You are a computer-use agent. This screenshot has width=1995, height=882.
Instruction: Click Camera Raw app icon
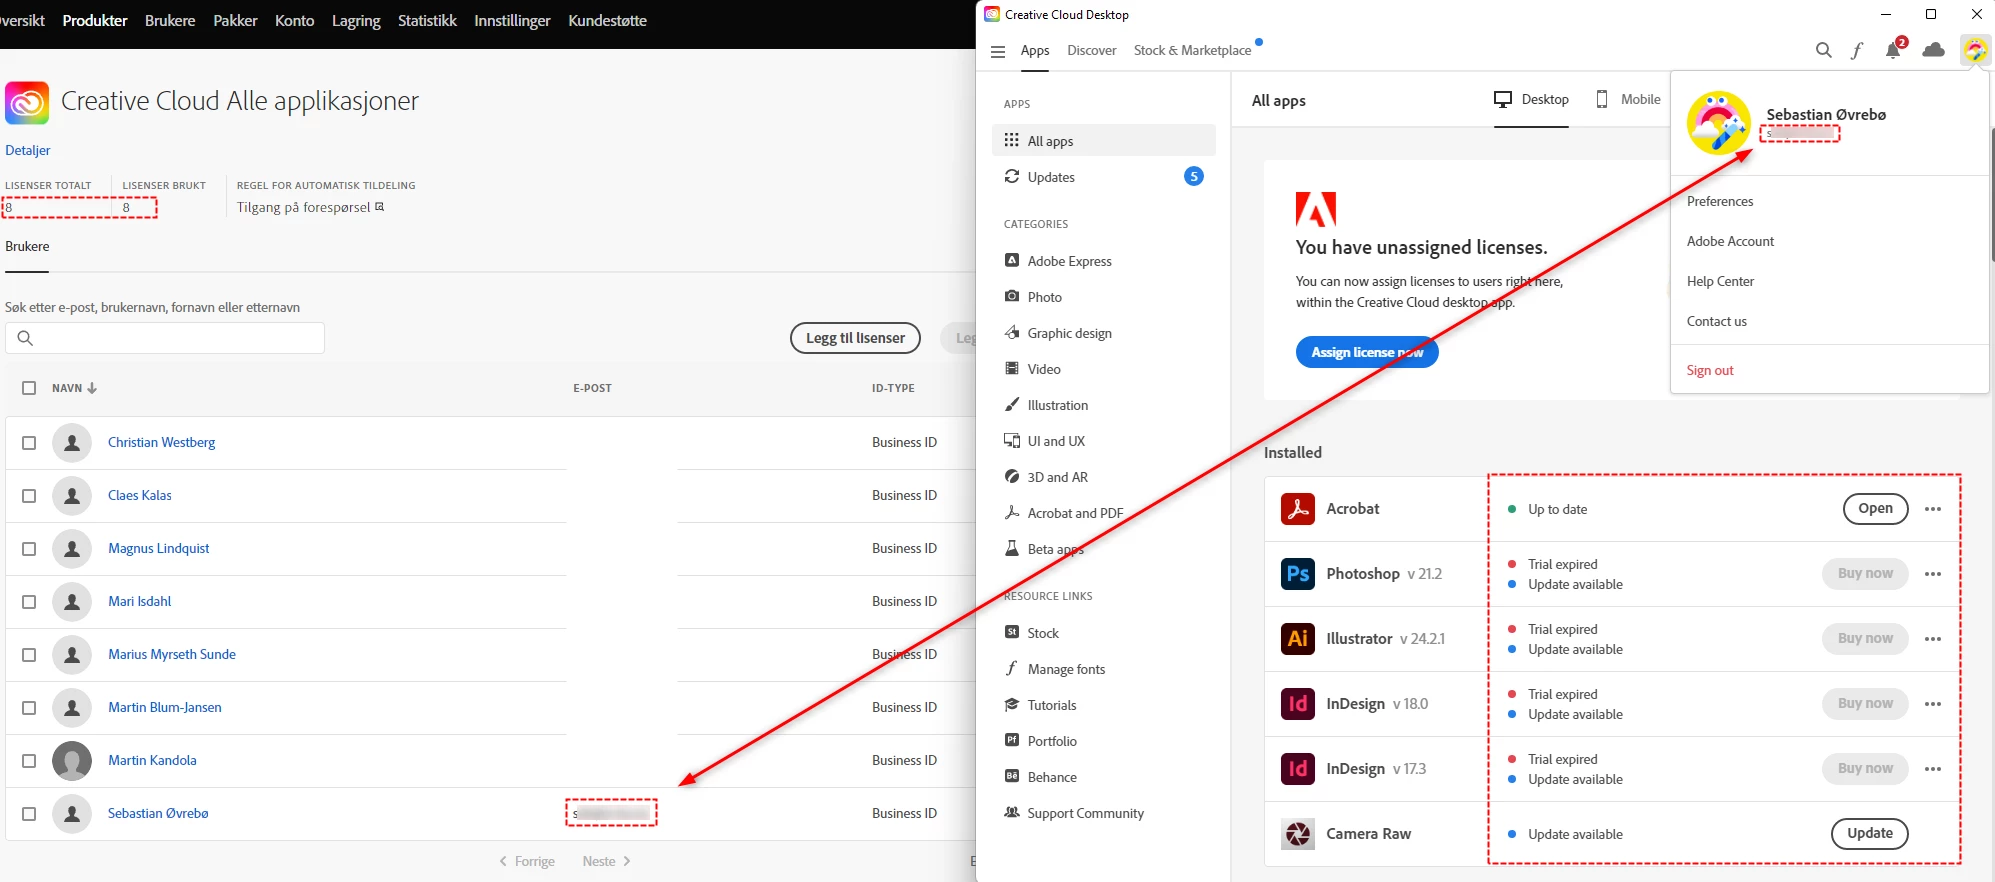(1298, 834)
